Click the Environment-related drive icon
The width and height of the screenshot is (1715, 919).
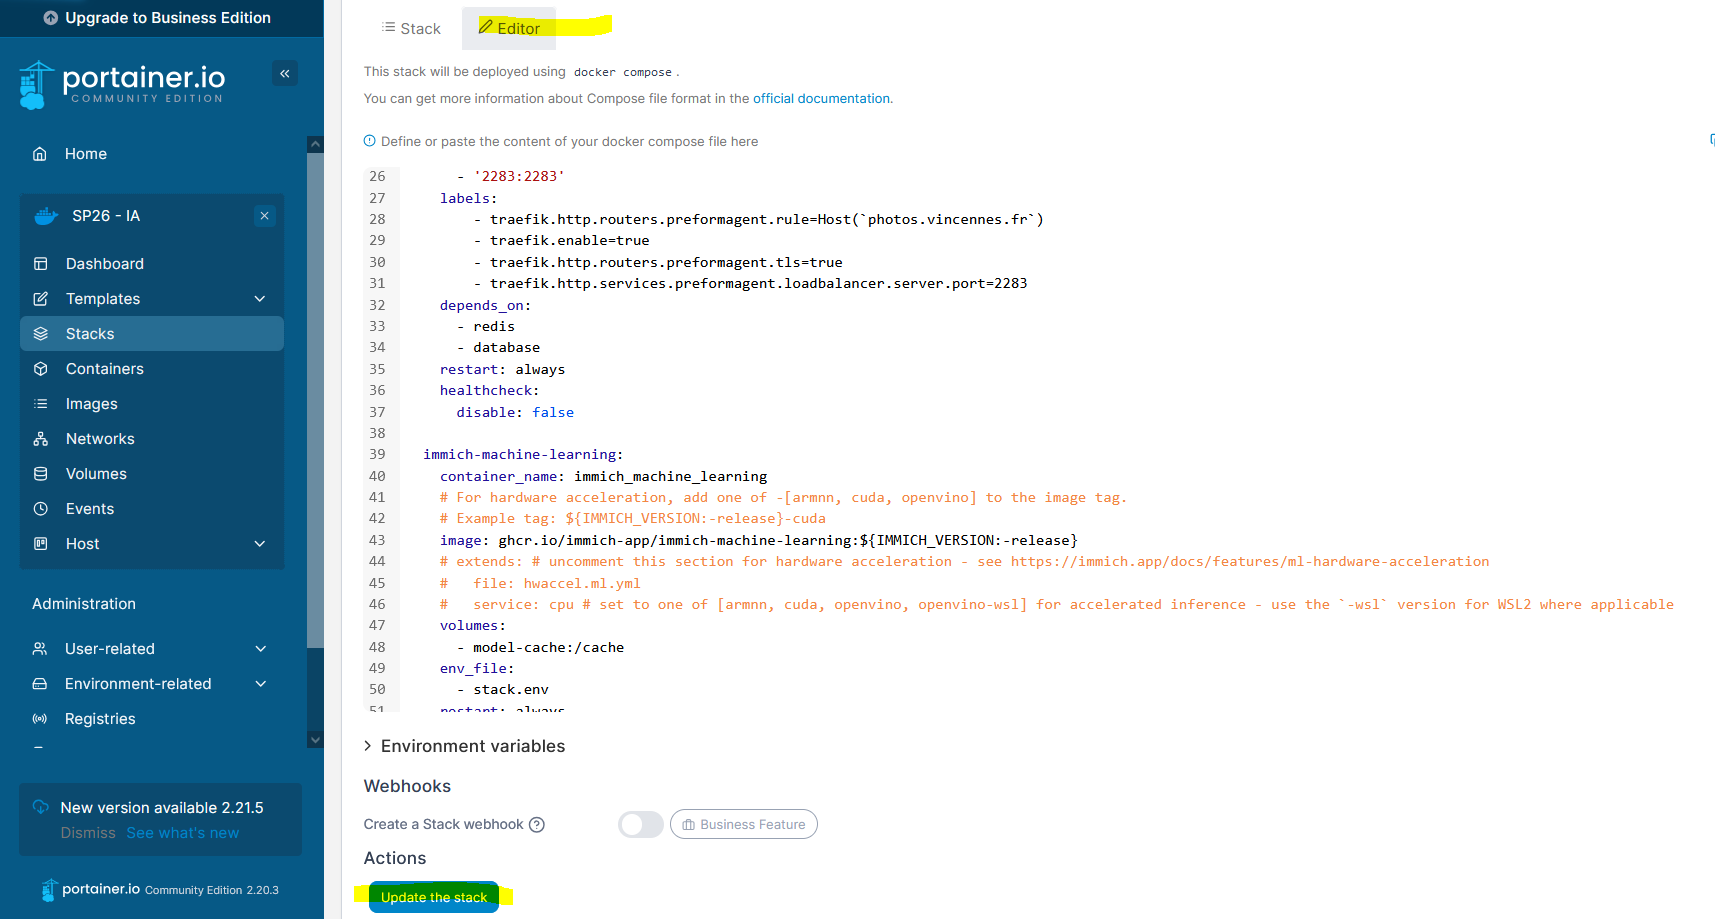[x=40, y=684]
